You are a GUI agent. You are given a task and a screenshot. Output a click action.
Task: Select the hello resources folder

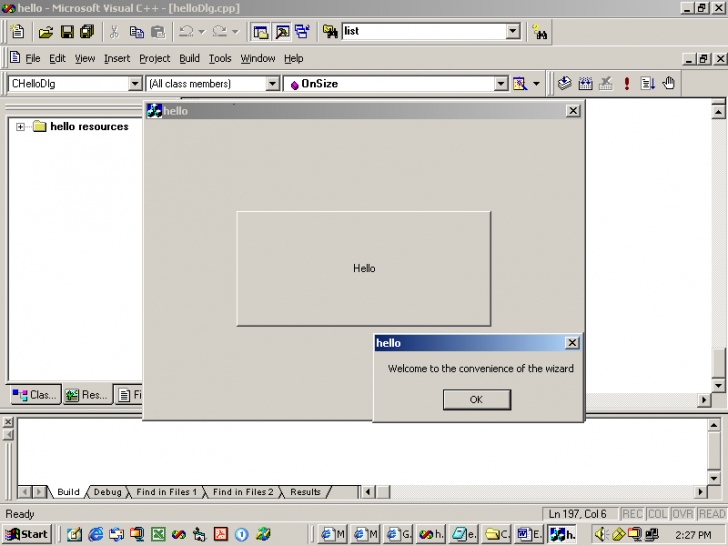(x=89, y=126)
